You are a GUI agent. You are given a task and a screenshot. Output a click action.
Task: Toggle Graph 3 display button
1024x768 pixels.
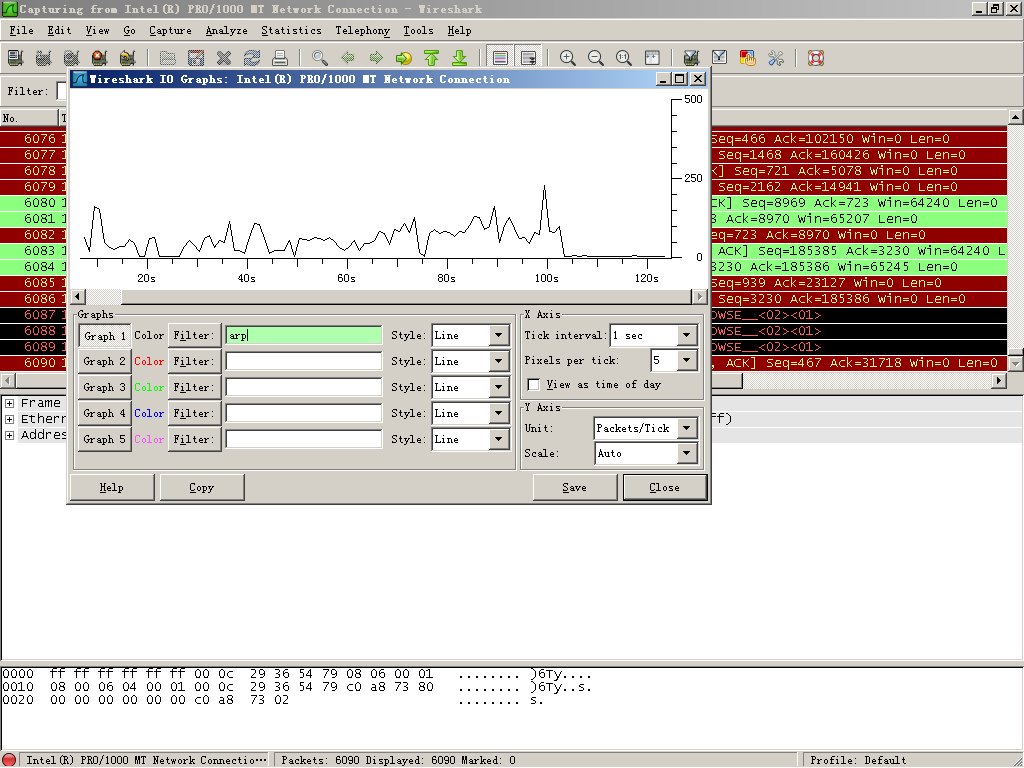pos(104,388)
